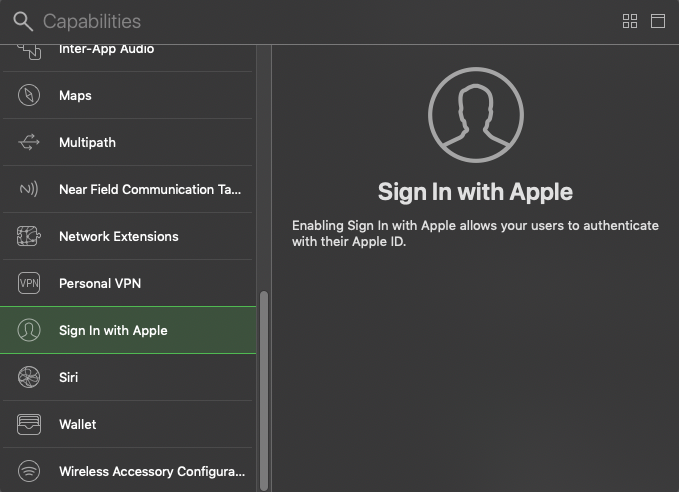The width and height of the screenshot is (679, 492).
Task: Click the Inter-App Audio icon
Action: [x=29, y=50]
